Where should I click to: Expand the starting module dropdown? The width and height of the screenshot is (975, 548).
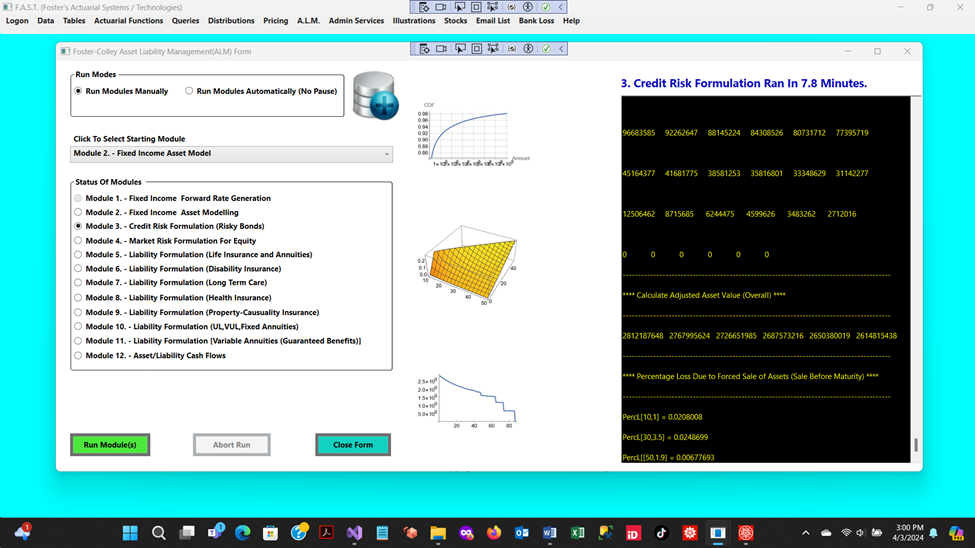pyautogui.click(x=386, y=154)
